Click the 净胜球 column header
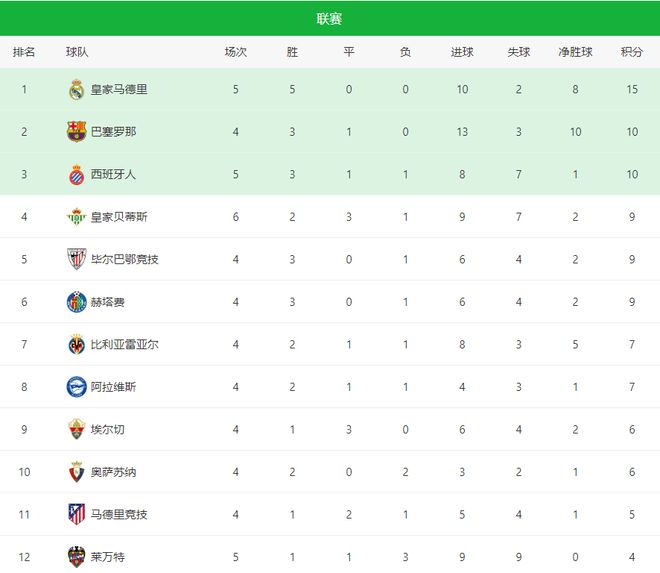 click(575, 52)
